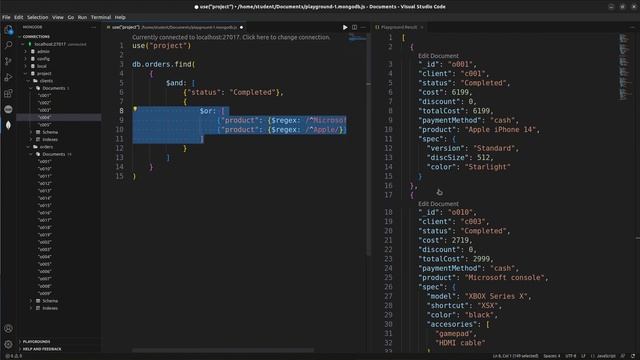Place cursor on line 1 use("project")
Image resolution: width=640 pixels, height=360 pixels.
coord(162,46)
